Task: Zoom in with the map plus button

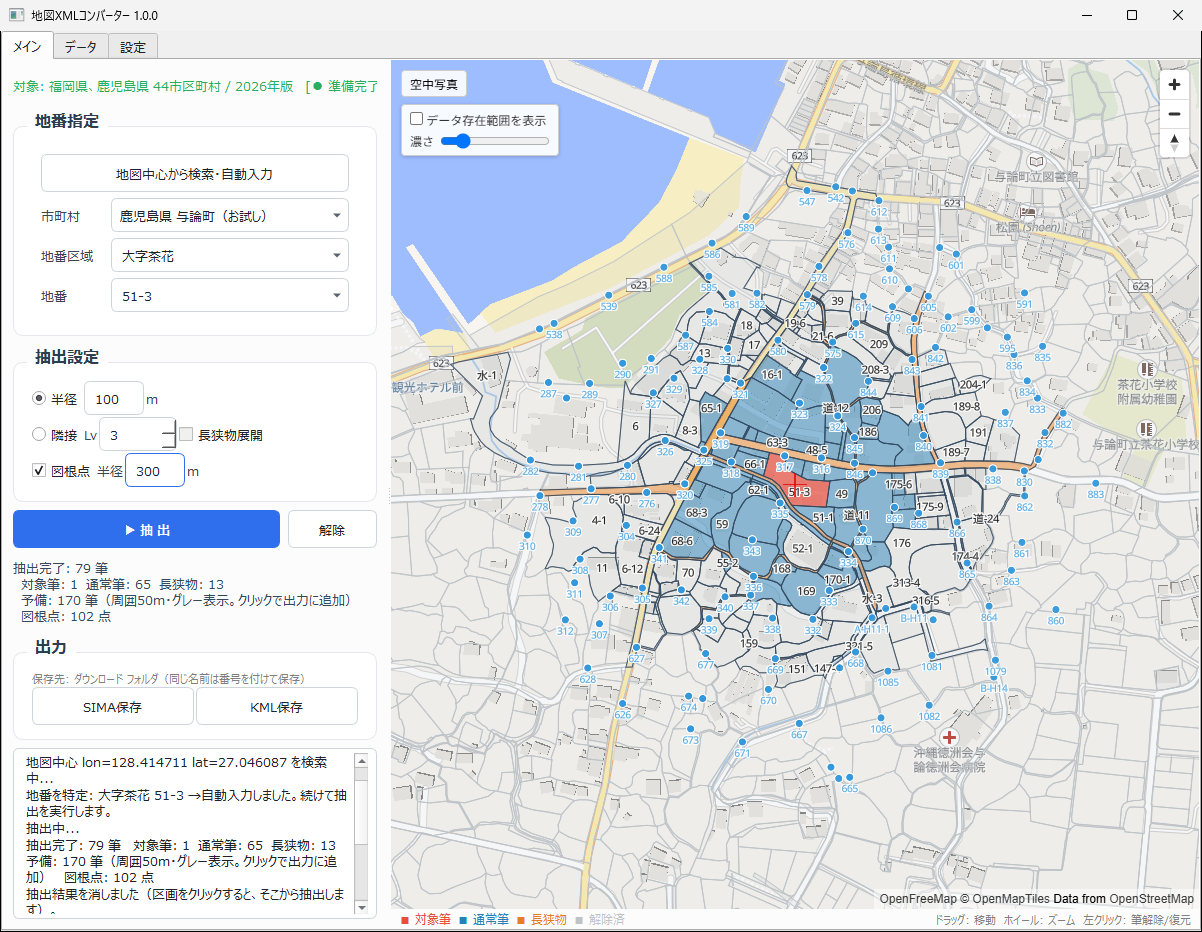Action: coord(1174,85)
